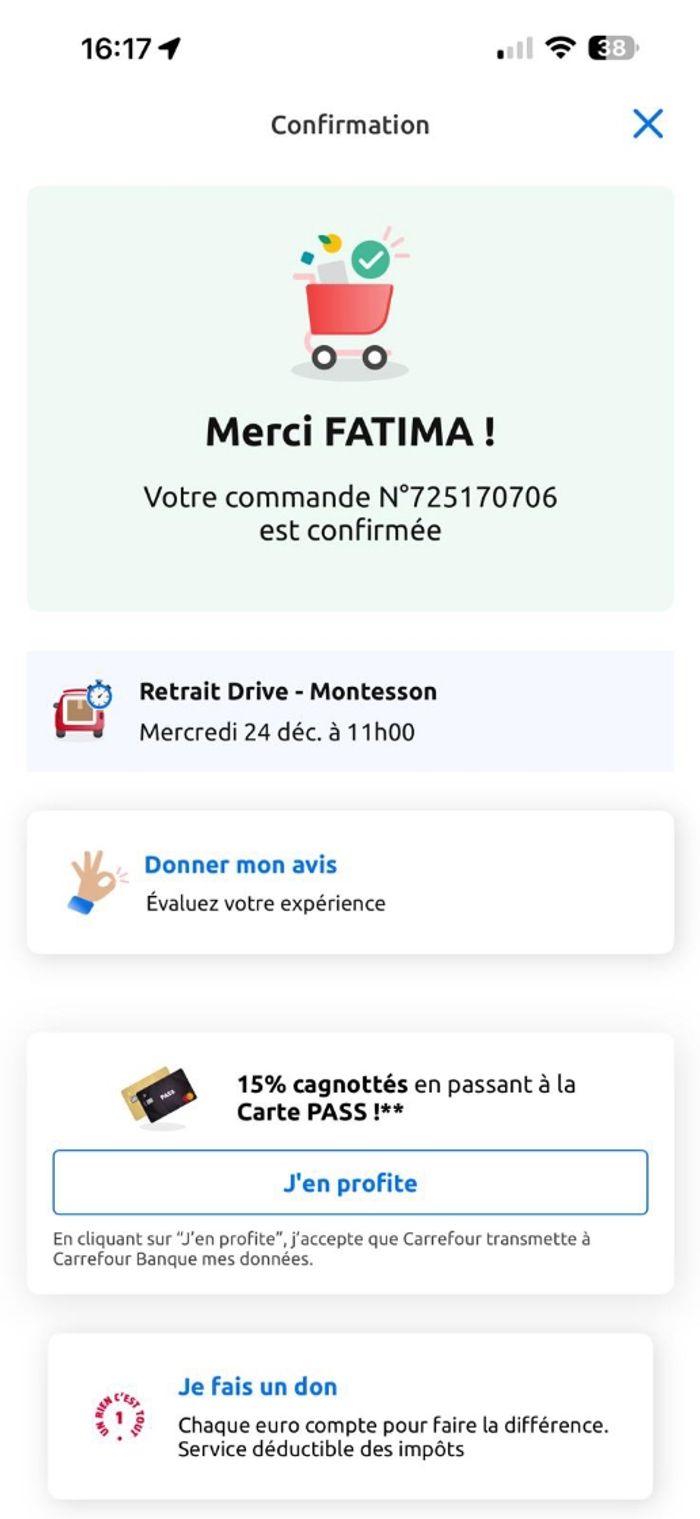Close the Confirmation screen with the X

tap(648, 124)
